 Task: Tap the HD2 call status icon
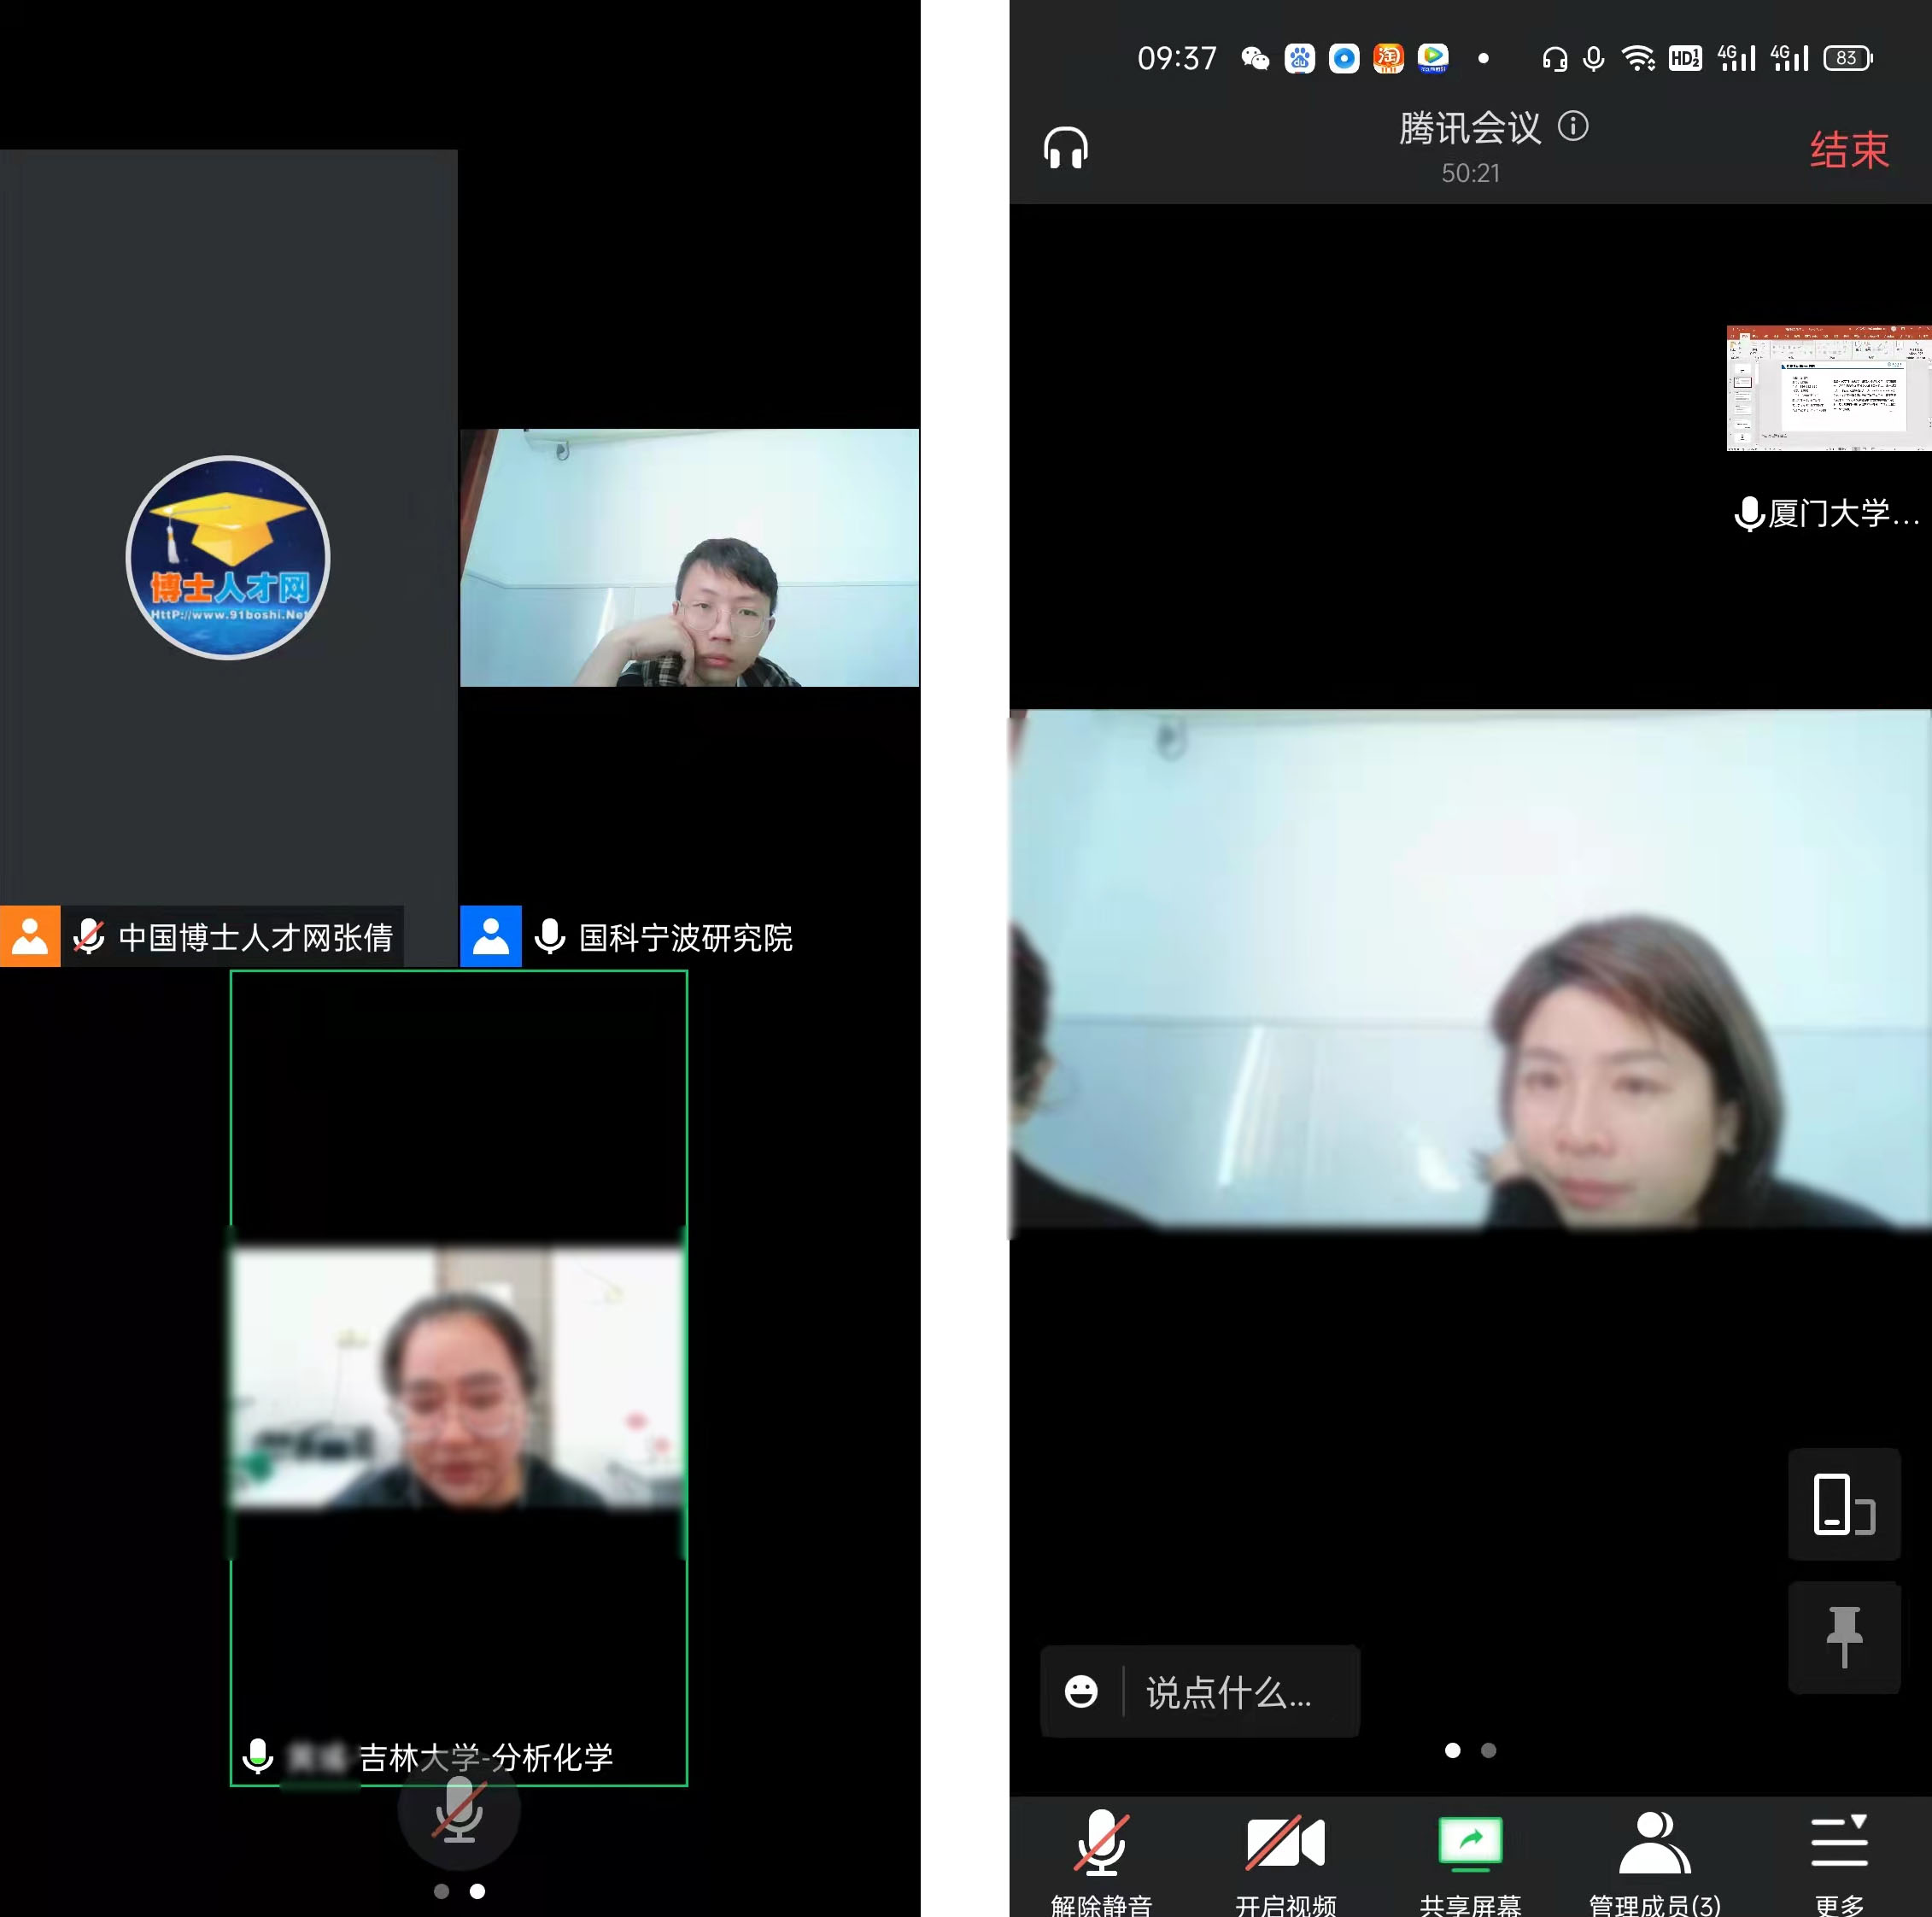point(1685,58)
